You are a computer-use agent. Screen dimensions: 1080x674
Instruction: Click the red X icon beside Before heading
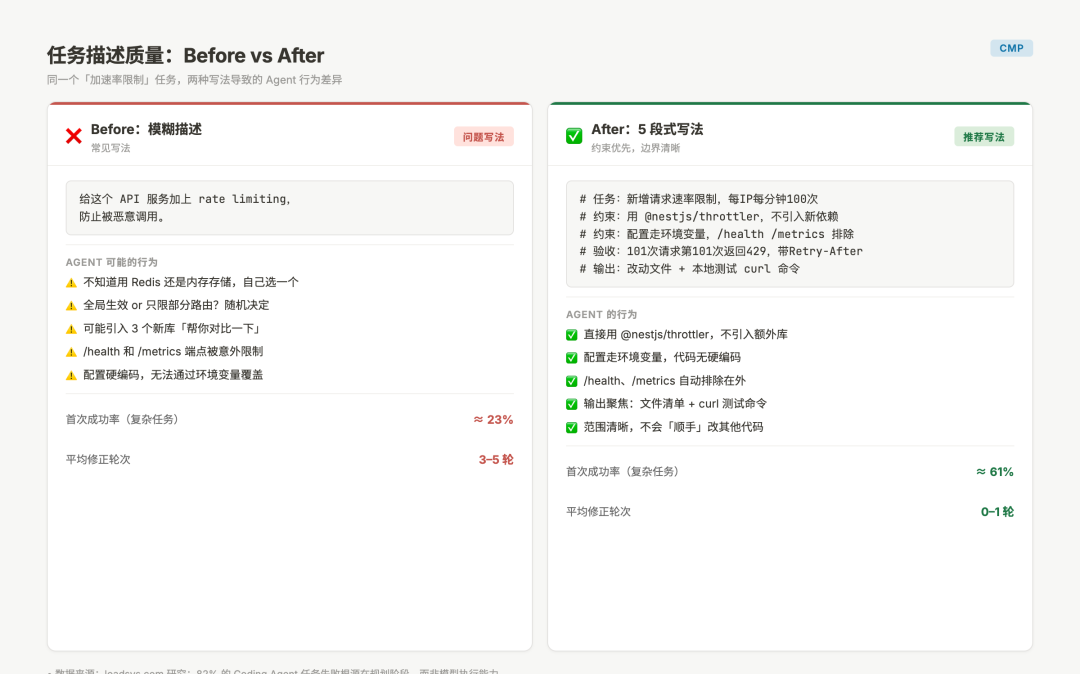tap(74, 136)
